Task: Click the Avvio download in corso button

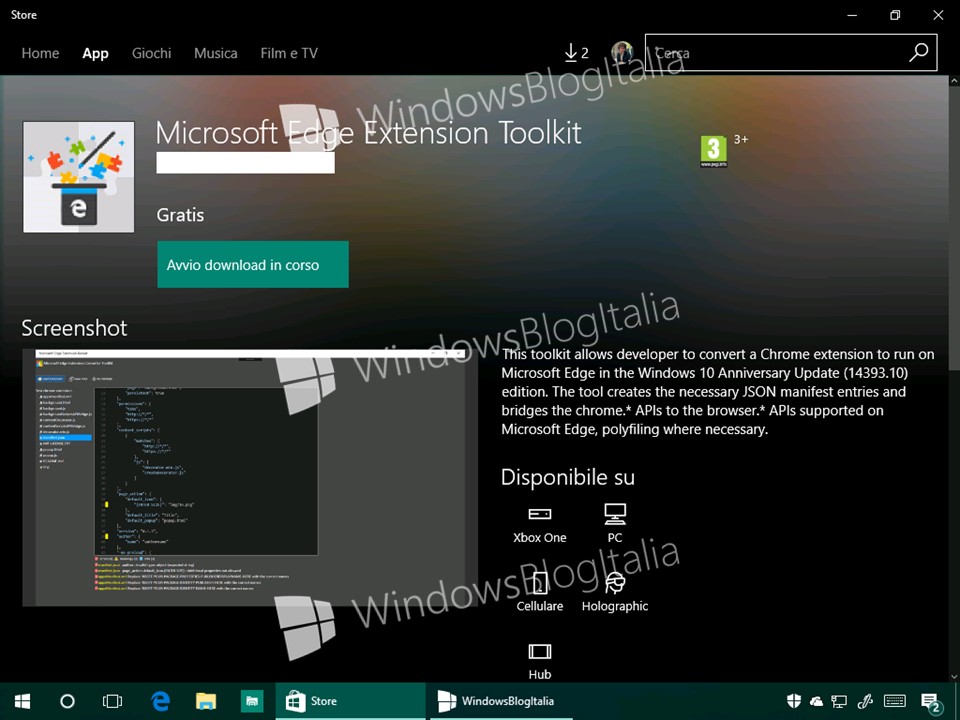Action: tap(253, 264)
